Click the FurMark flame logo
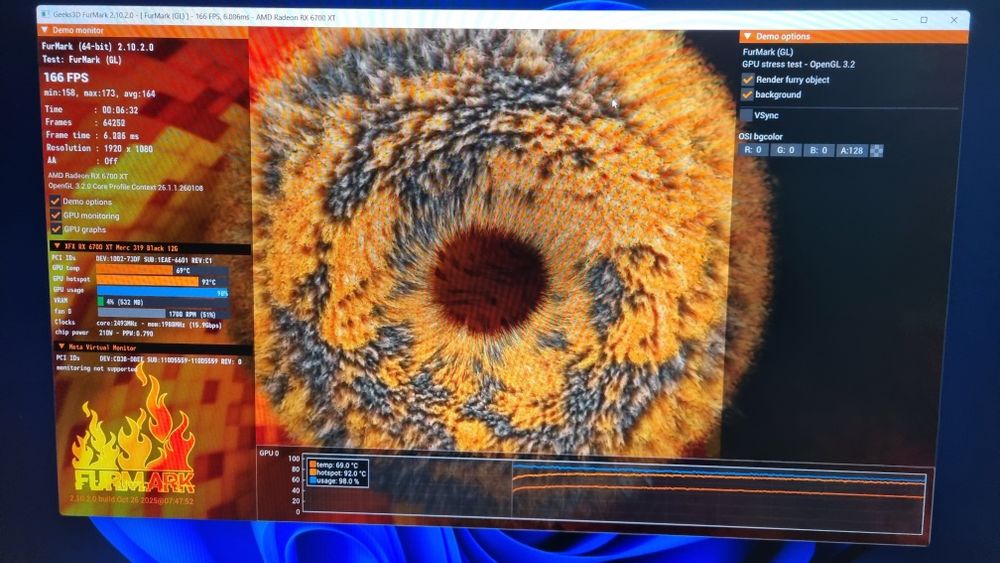The height and width of the screenshot is (563, 1000). coord(134,430)
